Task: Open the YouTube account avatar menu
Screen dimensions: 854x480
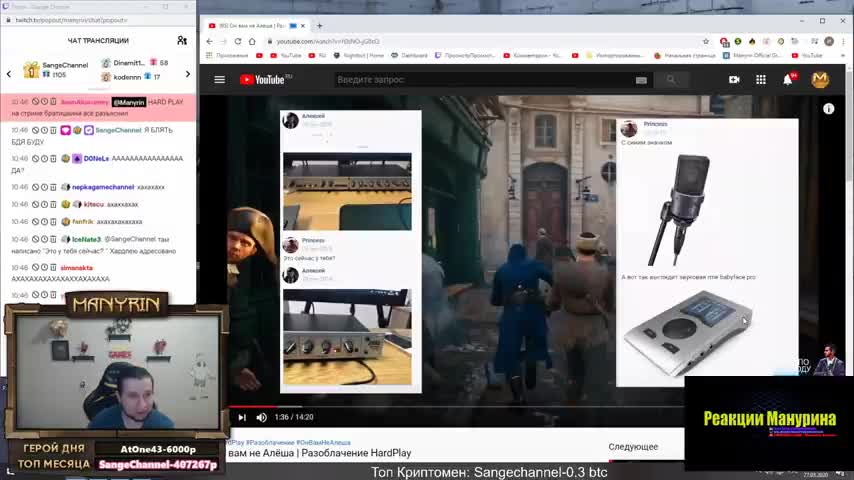Action: pyautogui.click(x=820, y=80)
